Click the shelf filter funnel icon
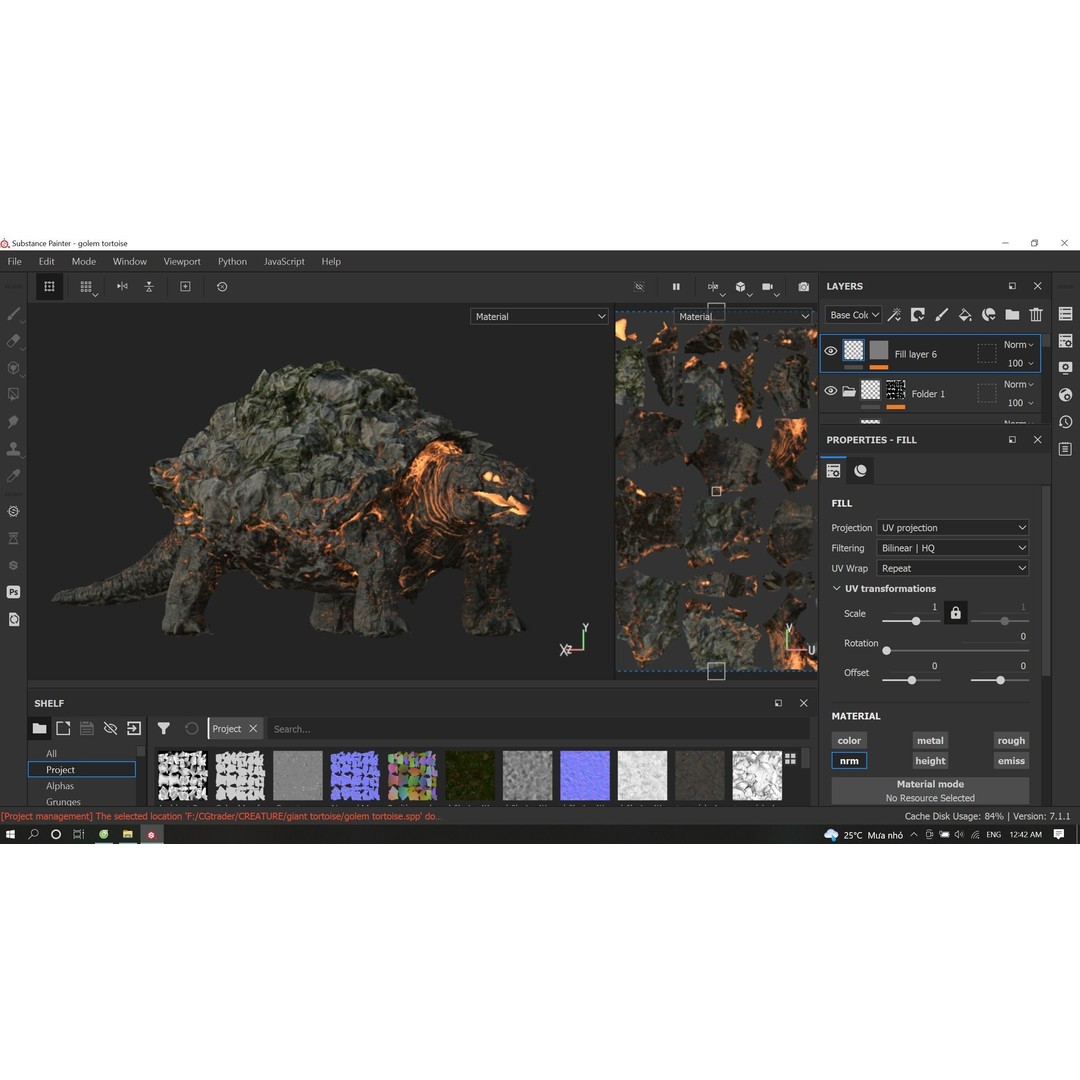The height and width of the screenshot is (1080, 1080). click(163, 728)
